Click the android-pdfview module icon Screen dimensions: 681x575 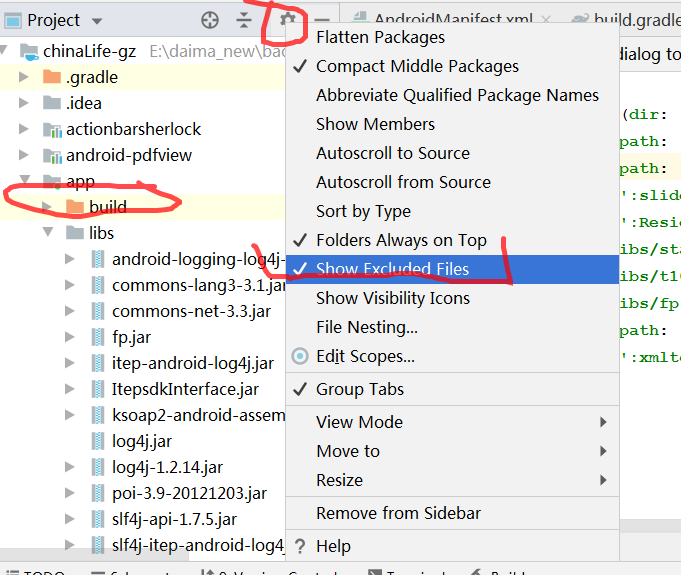coord(53,155)
